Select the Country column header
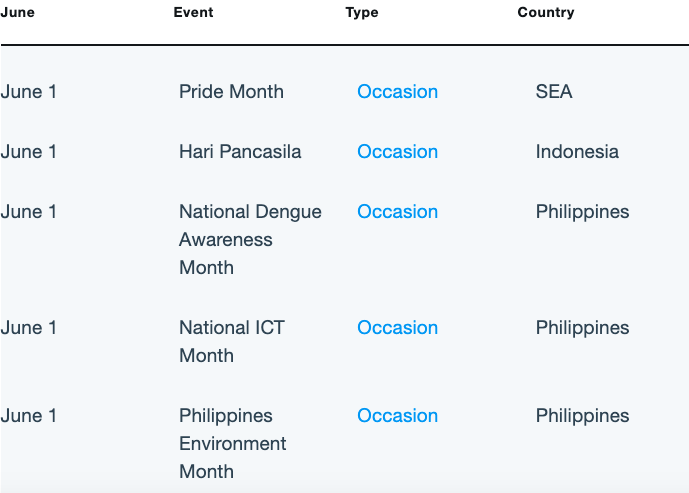Viewport: 689px width, 493px height. [546, 12]
